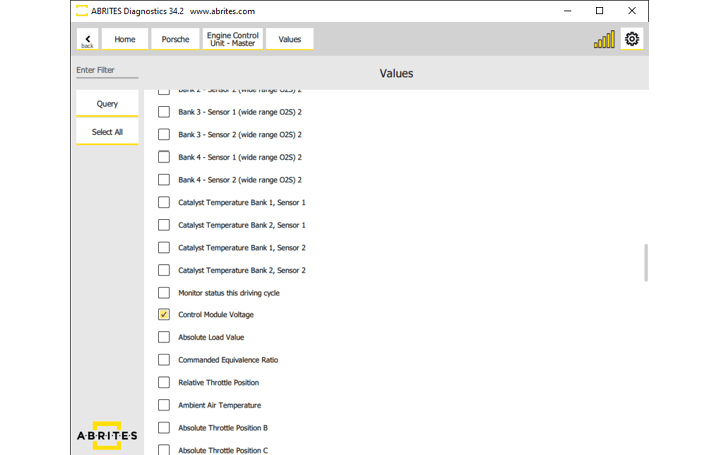Viewport: 719px width, 455px height.
Task: Open the settings gear icon
Action: click(631, 39)
